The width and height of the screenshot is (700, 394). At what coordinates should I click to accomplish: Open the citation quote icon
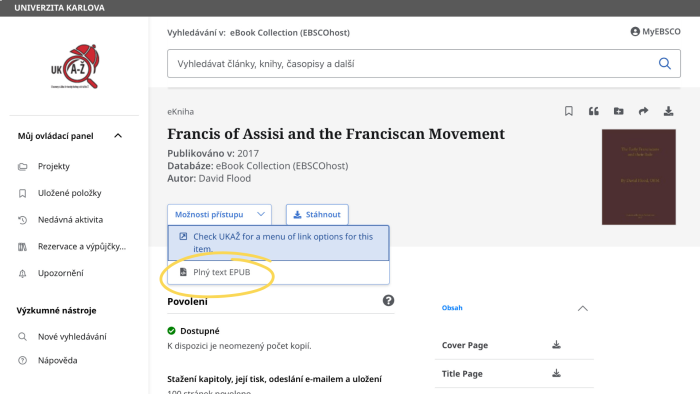(x=593, y=111)
